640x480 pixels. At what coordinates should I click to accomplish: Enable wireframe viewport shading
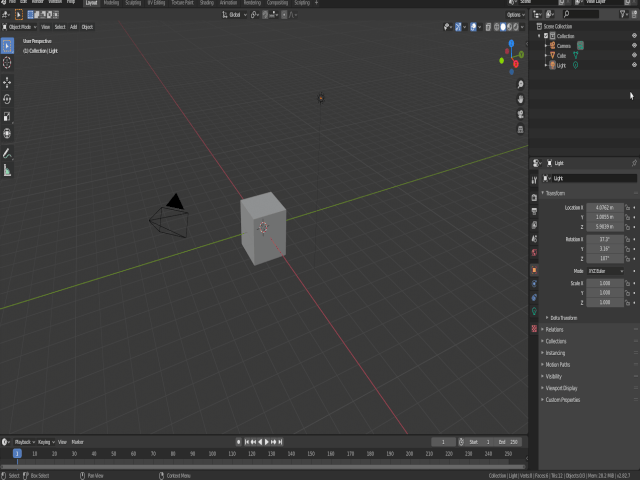click(x=497, y=27)
